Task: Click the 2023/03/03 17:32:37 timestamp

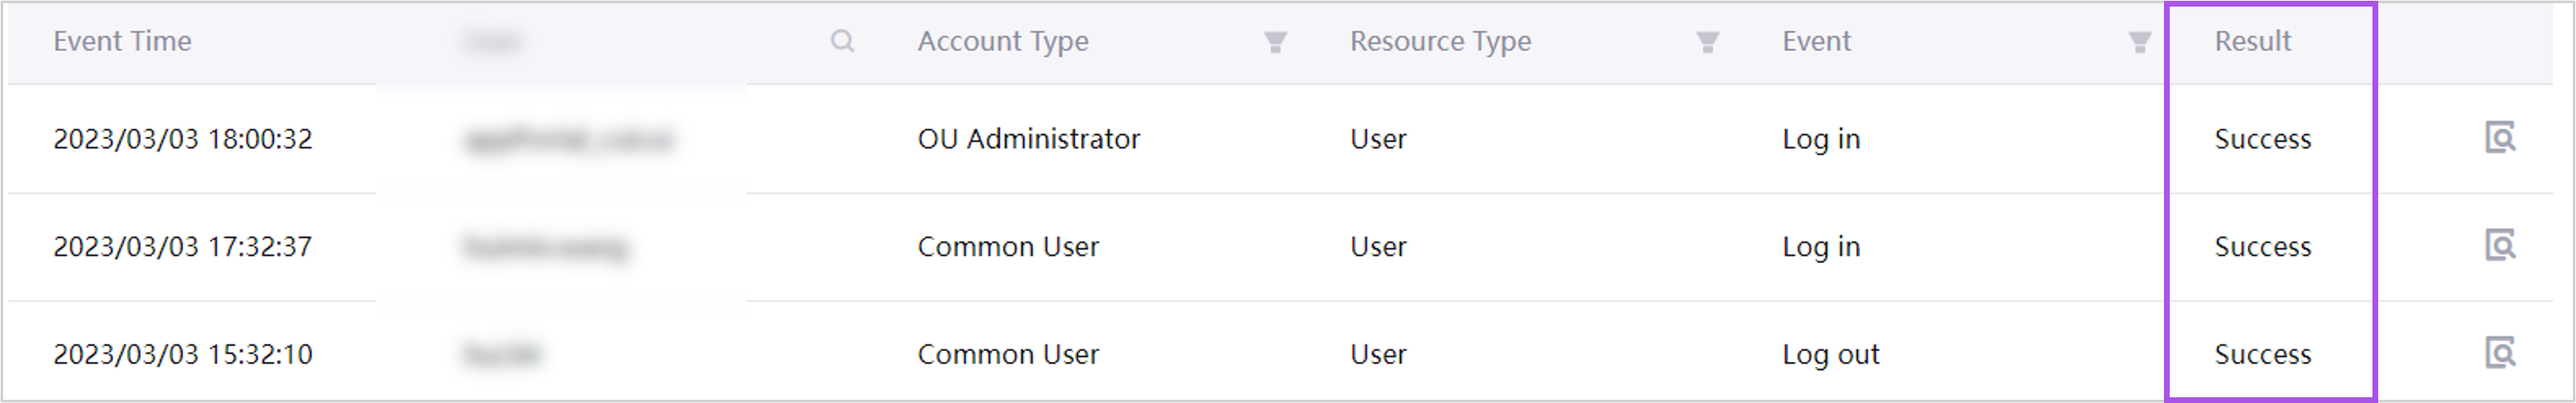Action: [182, 247]
